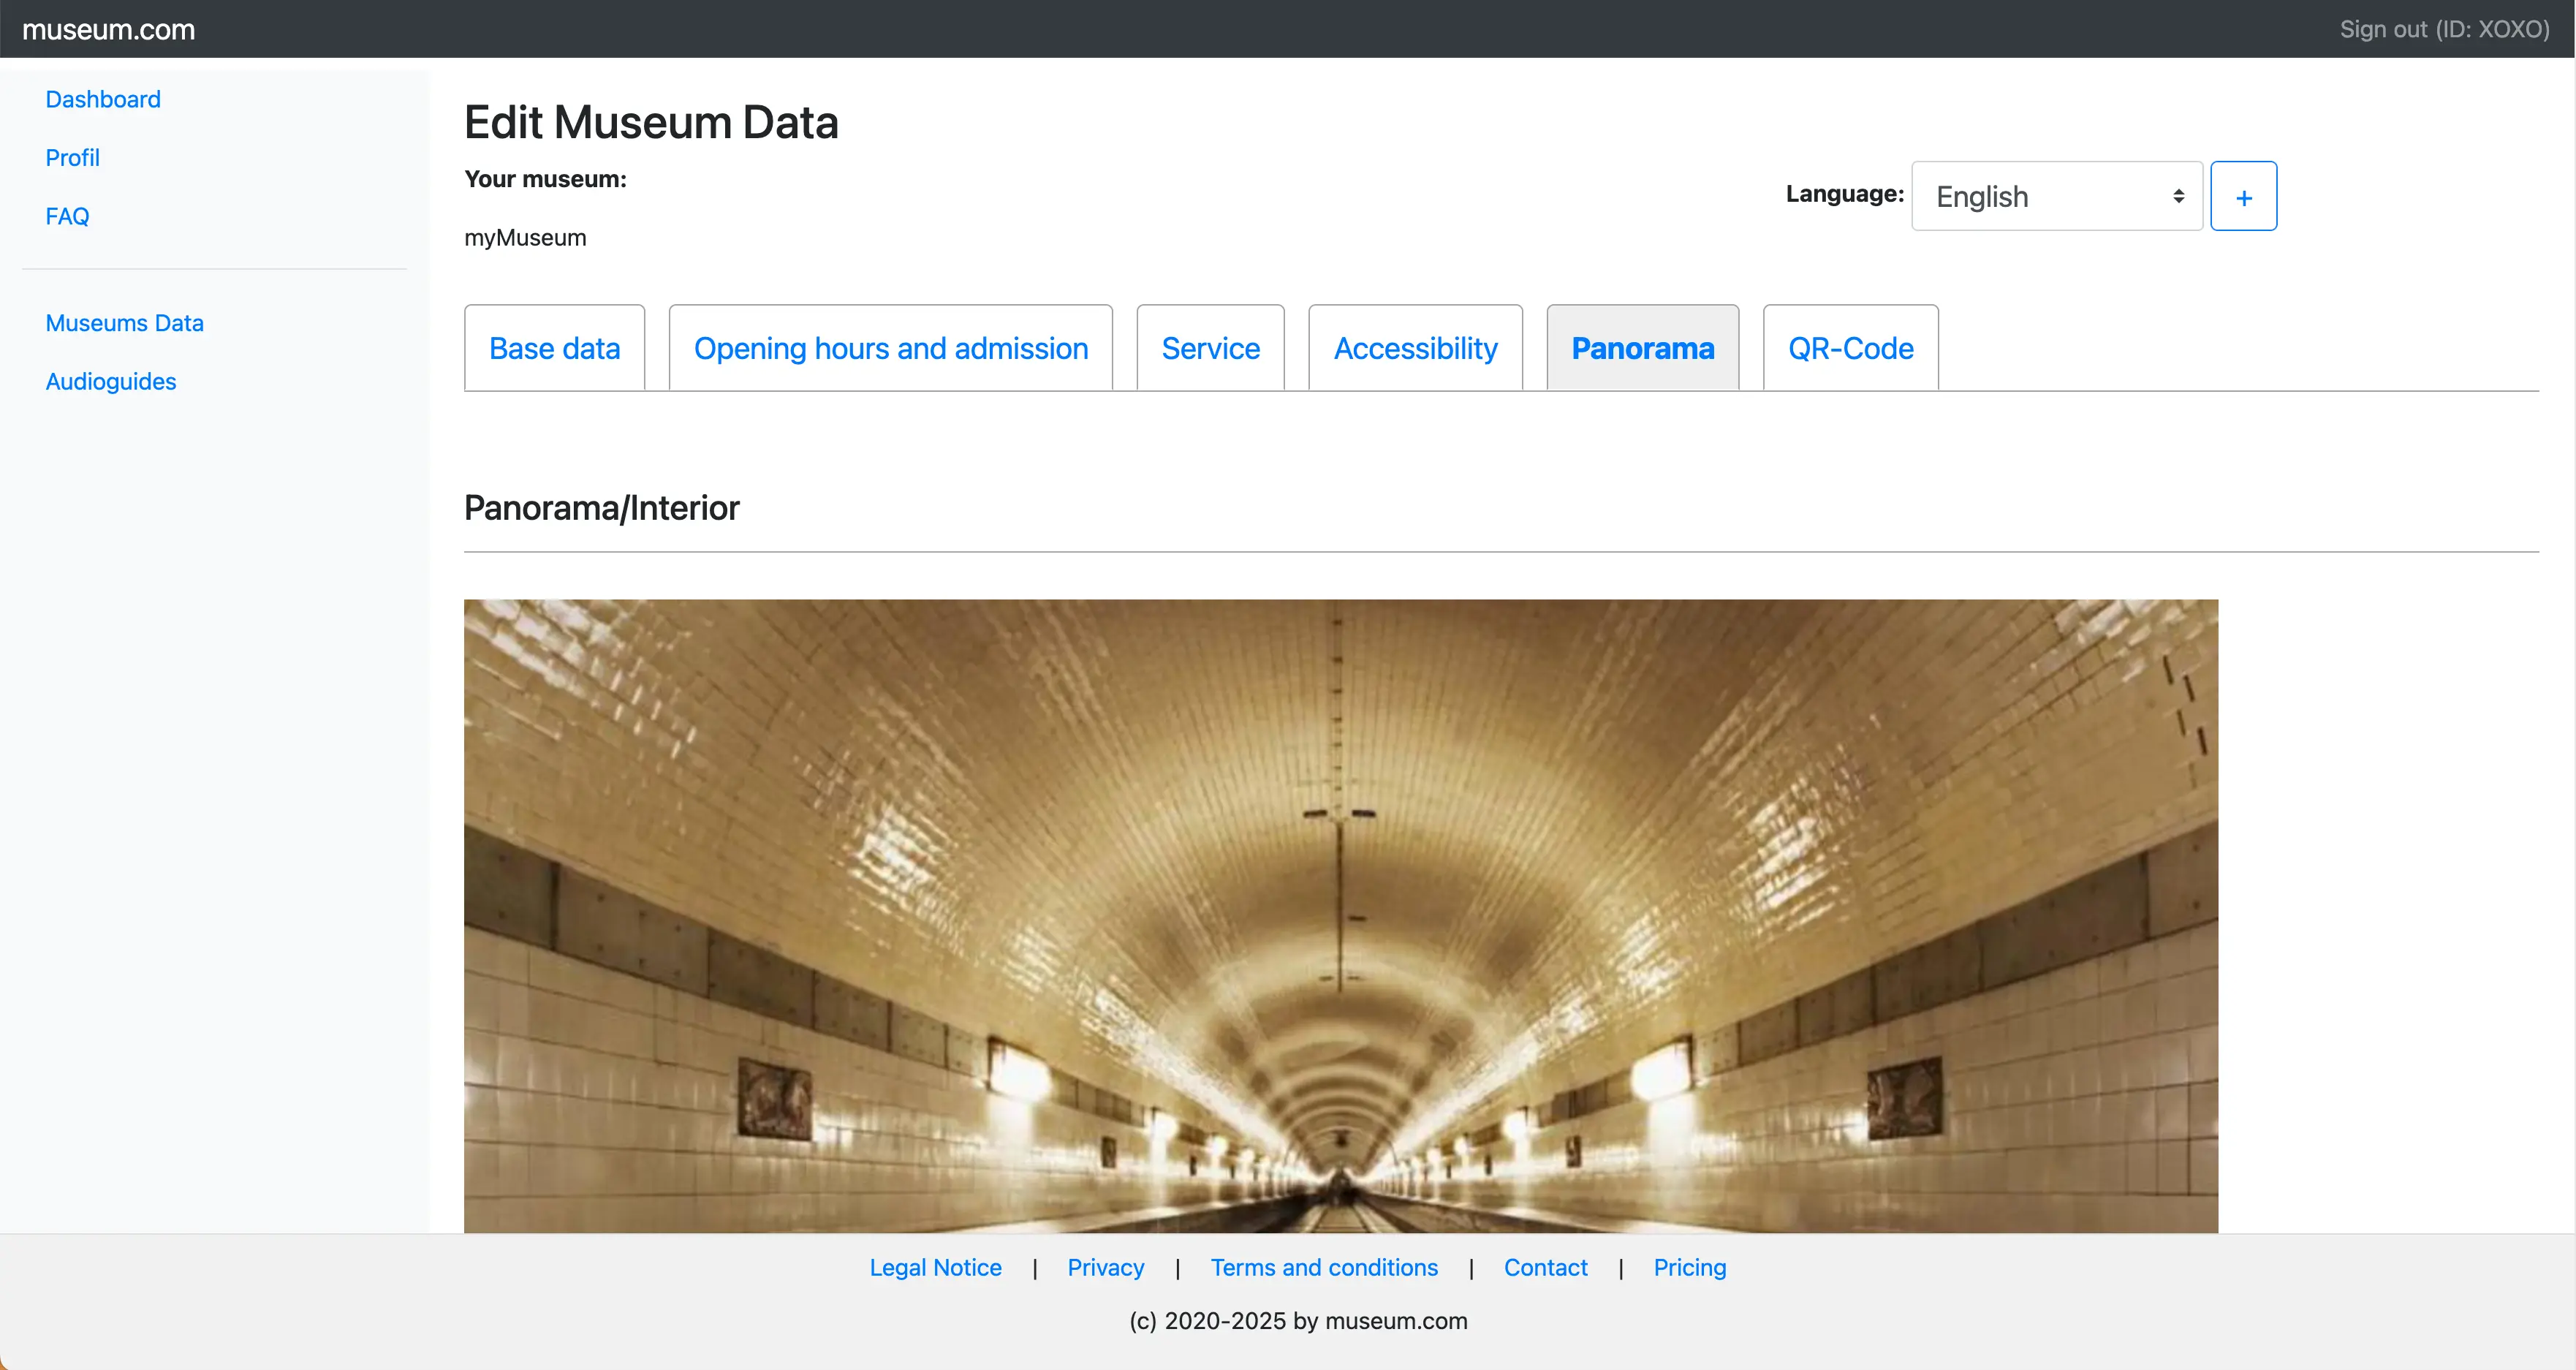
Task: Open the English language dropdown
Action: pyautogui.click(x=2056, y=197)
